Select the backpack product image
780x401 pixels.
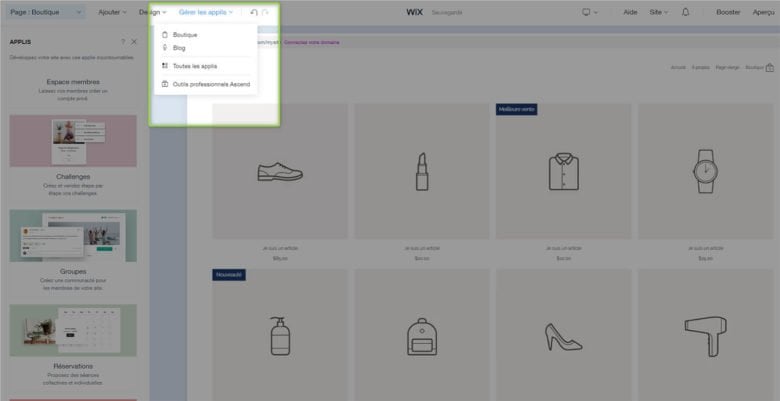(x=422, y=335)
